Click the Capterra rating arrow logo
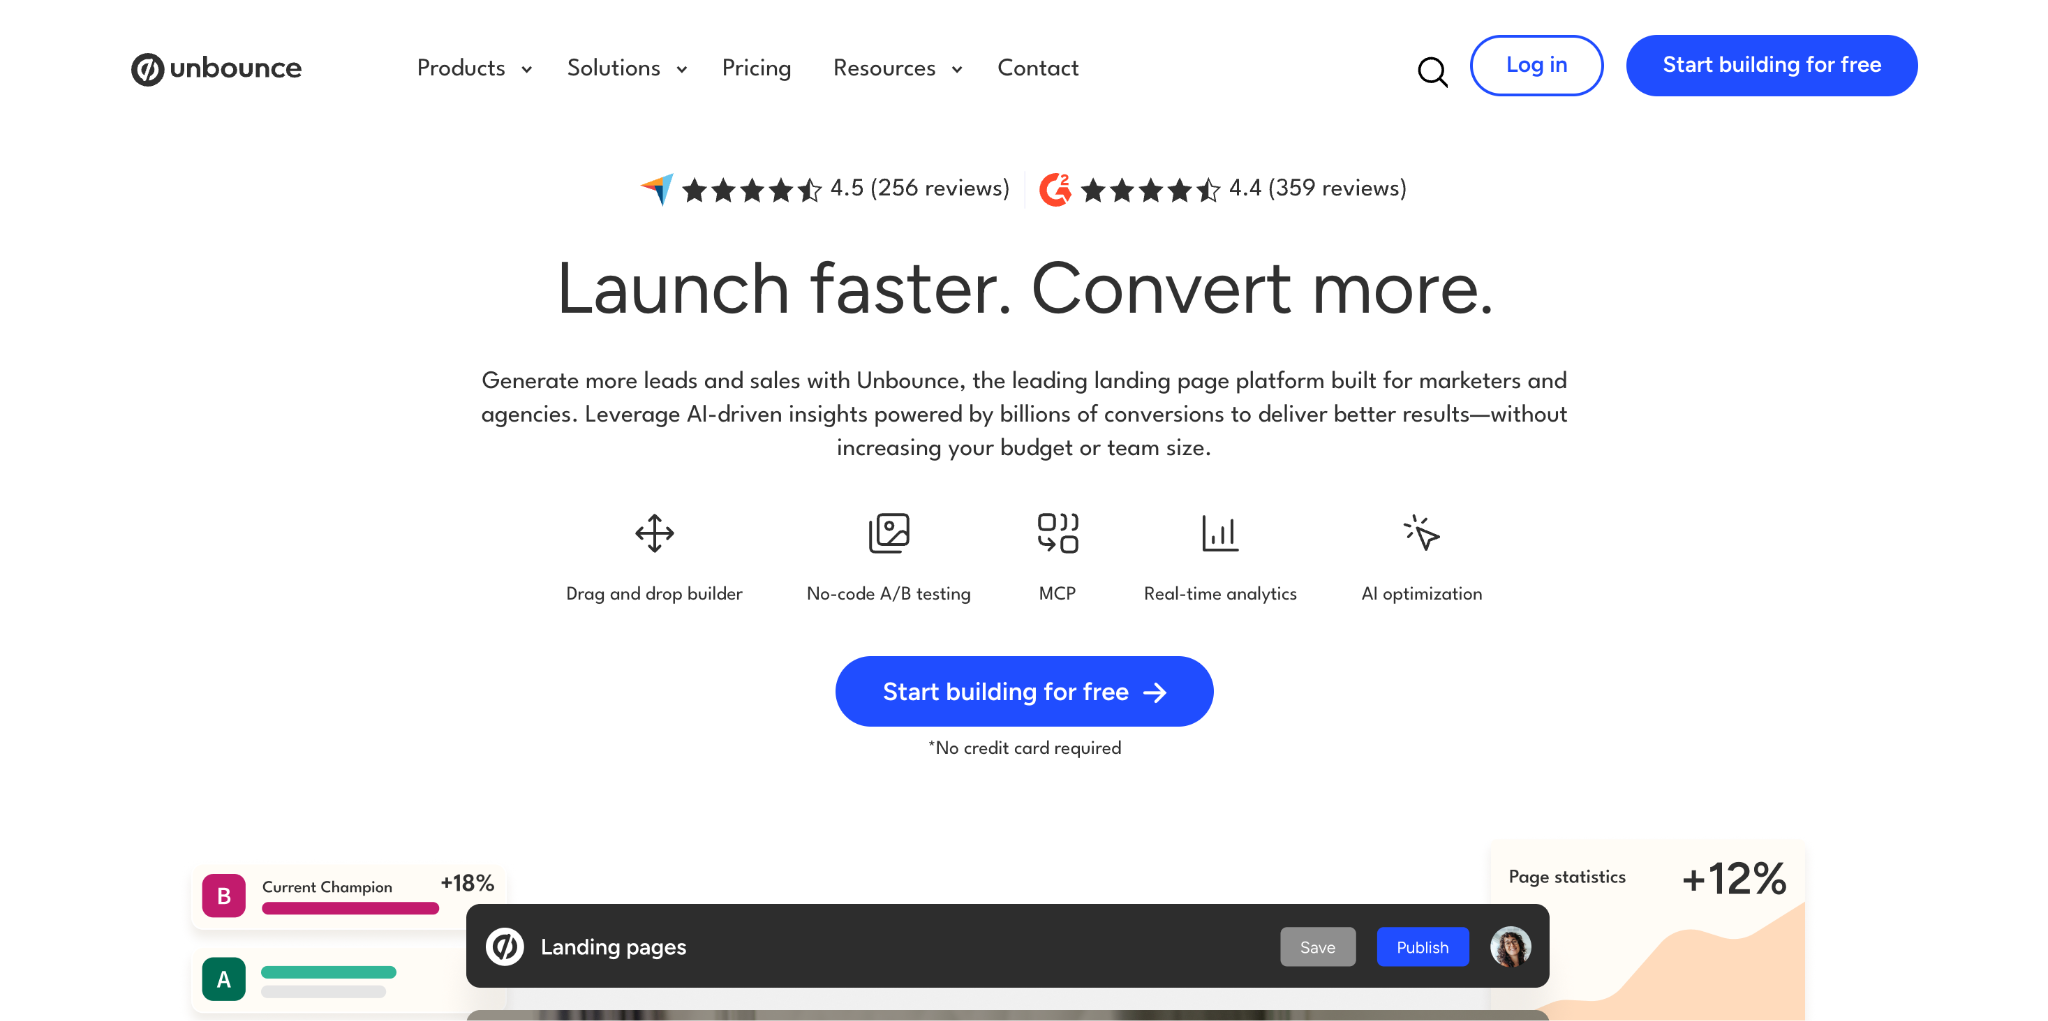Image resolution: width=2048 pixels, height=1021 pixels. point(657,188)
